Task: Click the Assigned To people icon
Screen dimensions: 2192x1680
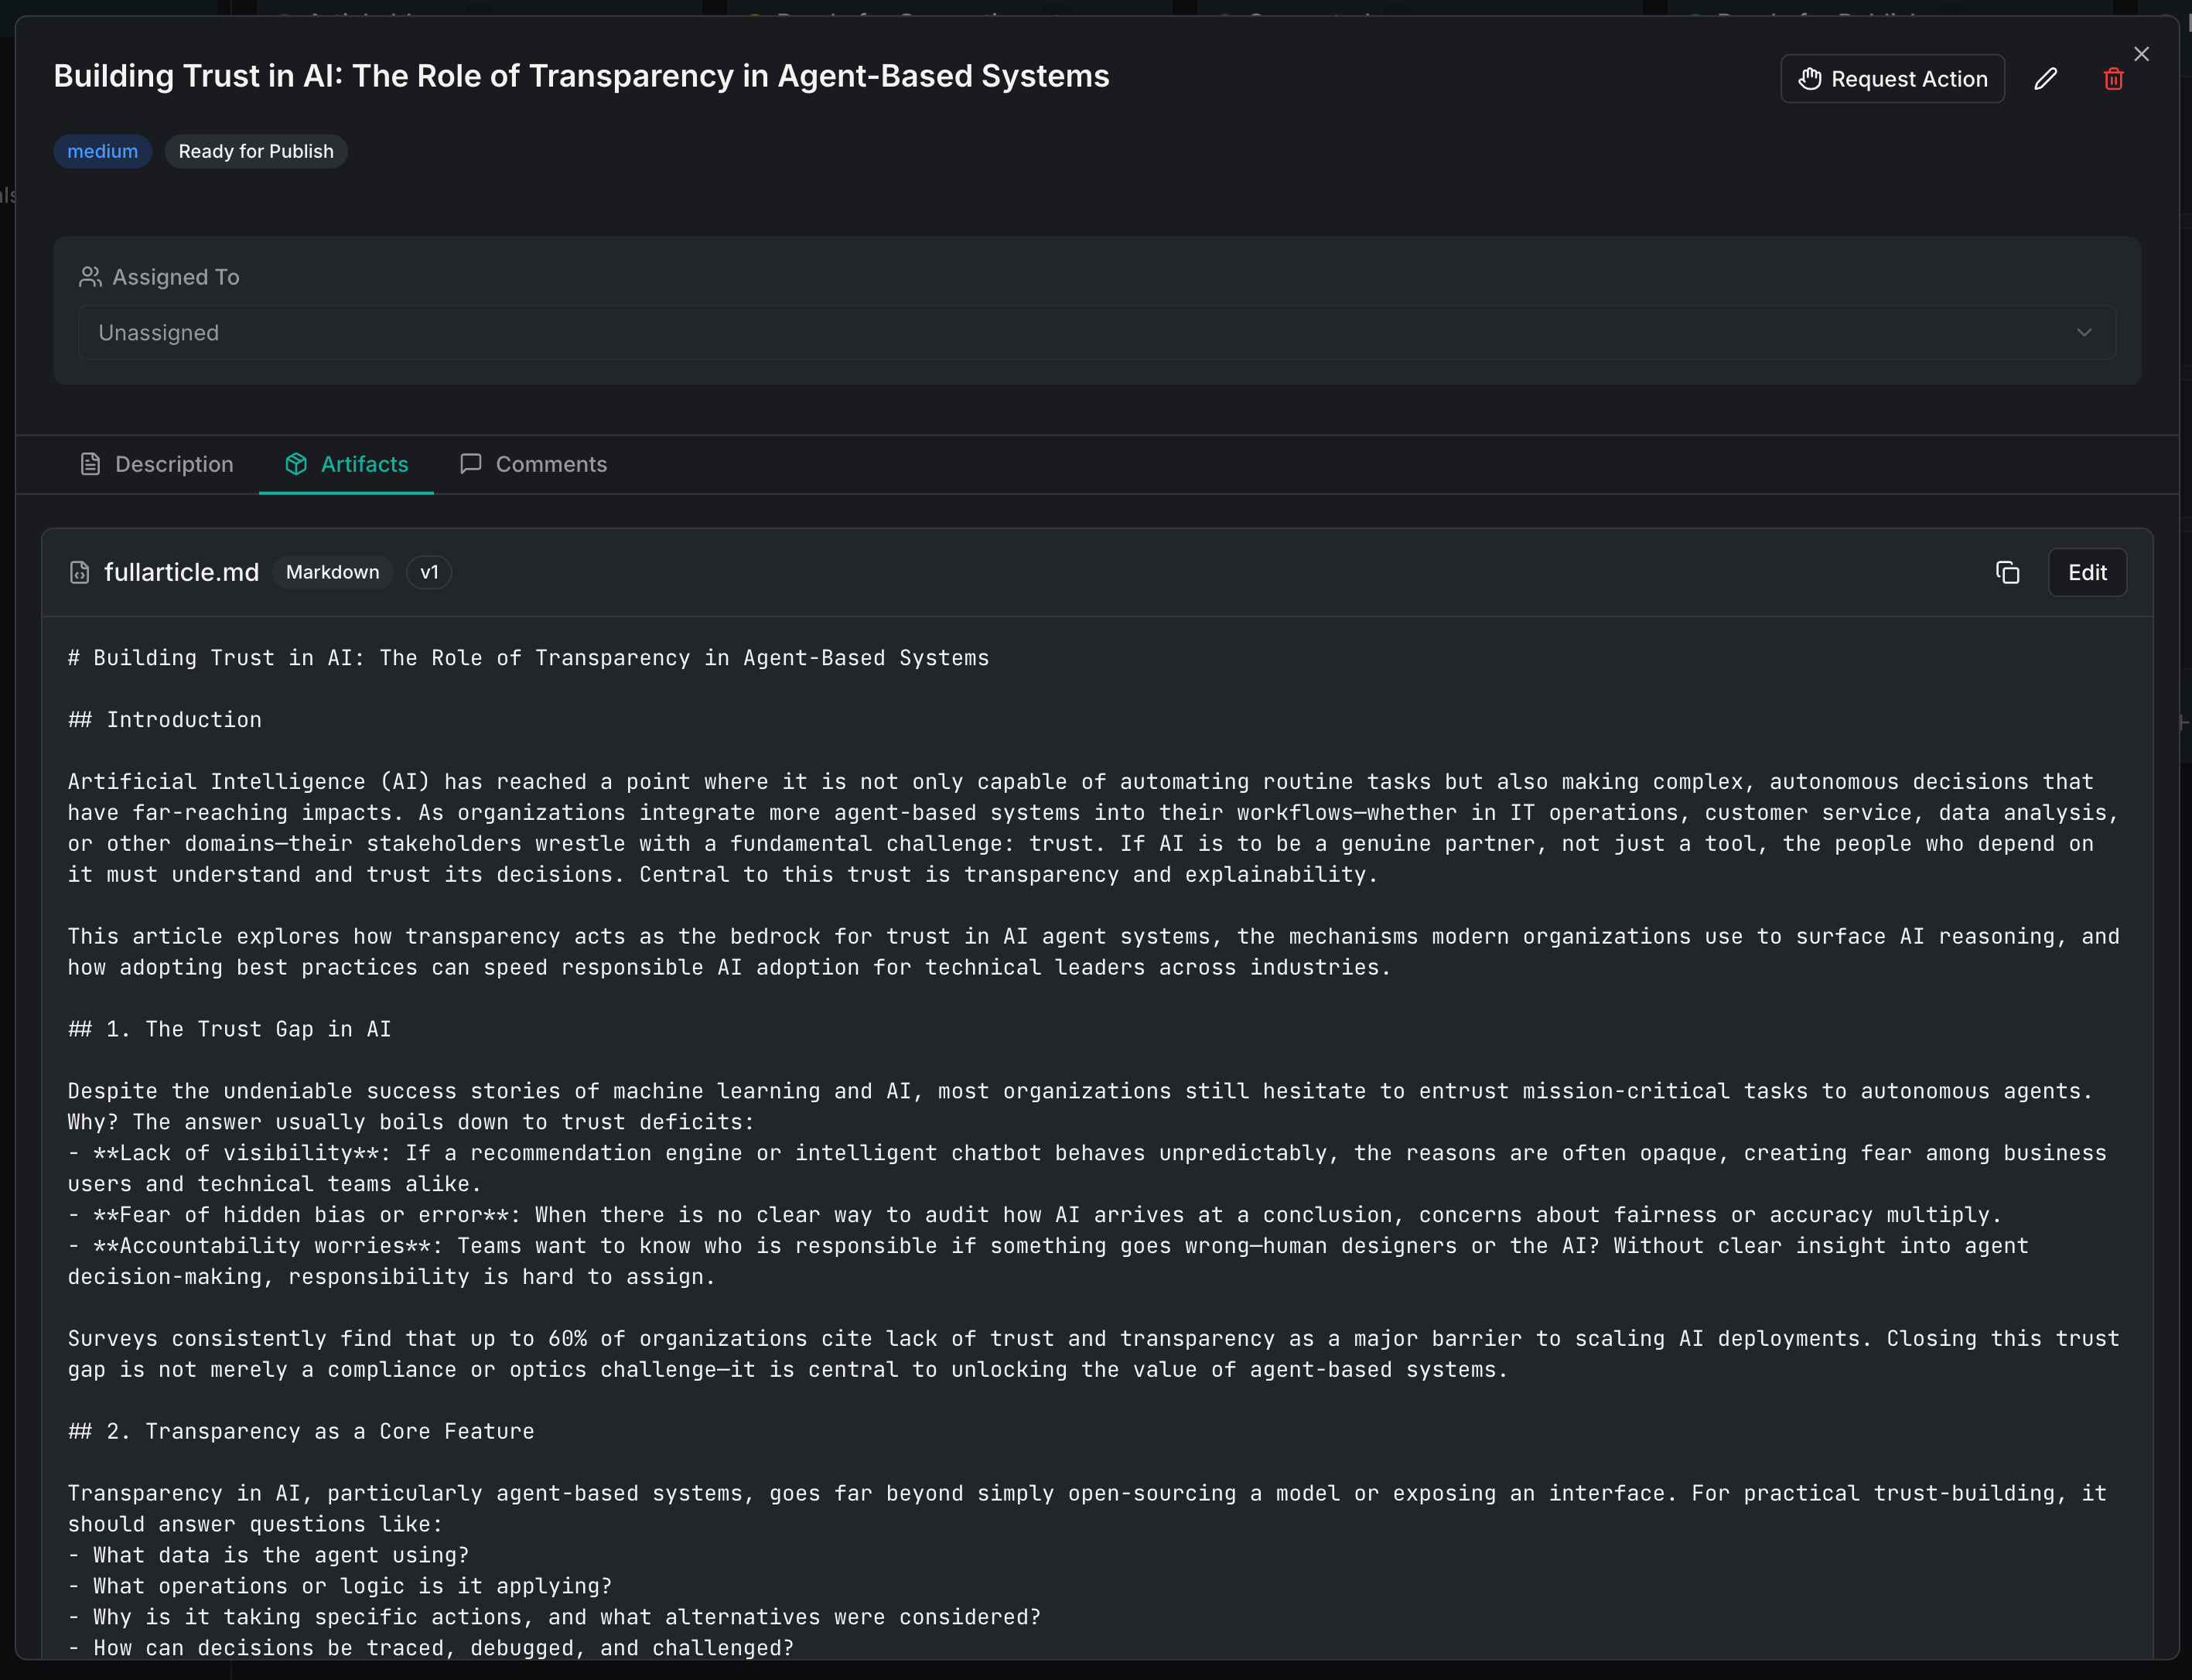Action: (90, 277)
